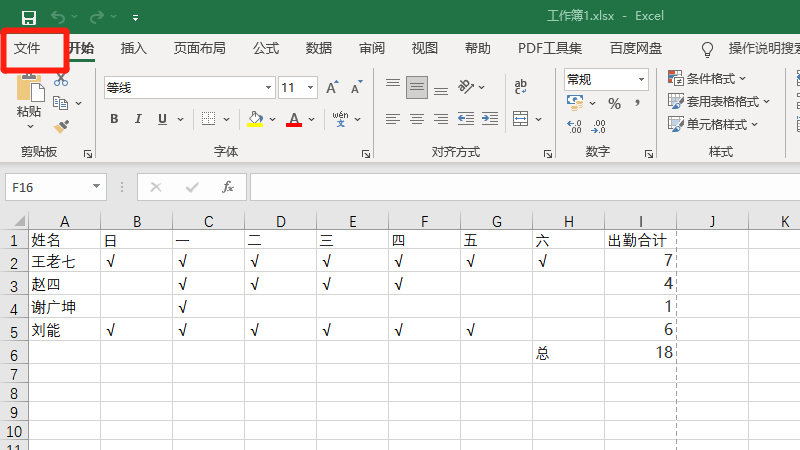Select cell 出勤合计 header
800x450 pixels.
coord(640,239)
